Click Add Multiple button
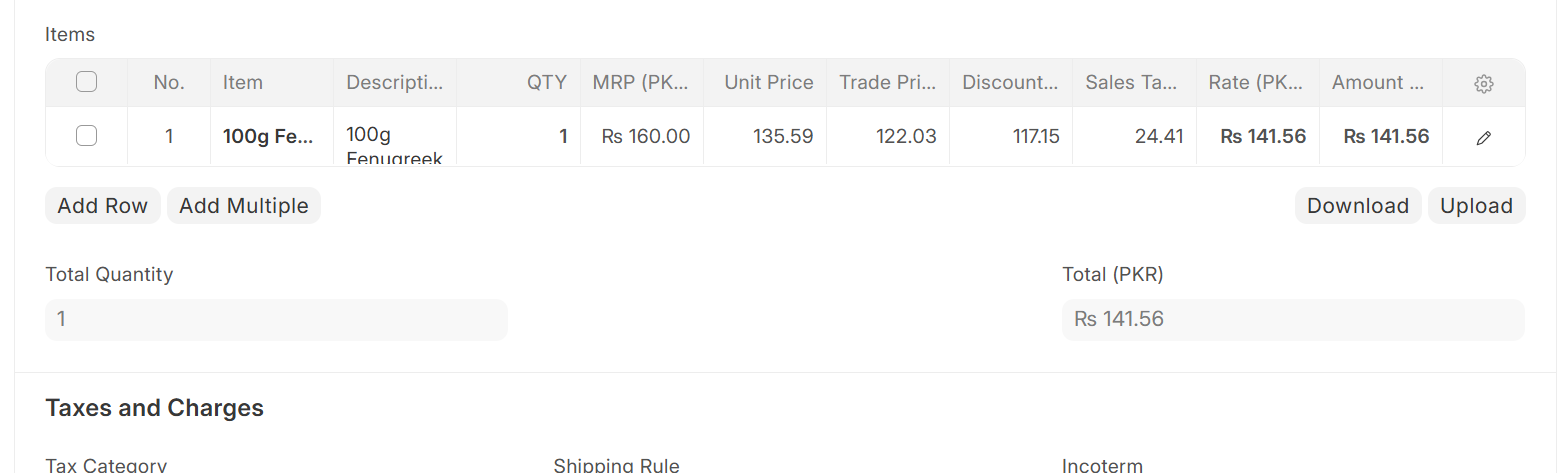This screenshot has width=1557, height=473. tap(244, 206)
